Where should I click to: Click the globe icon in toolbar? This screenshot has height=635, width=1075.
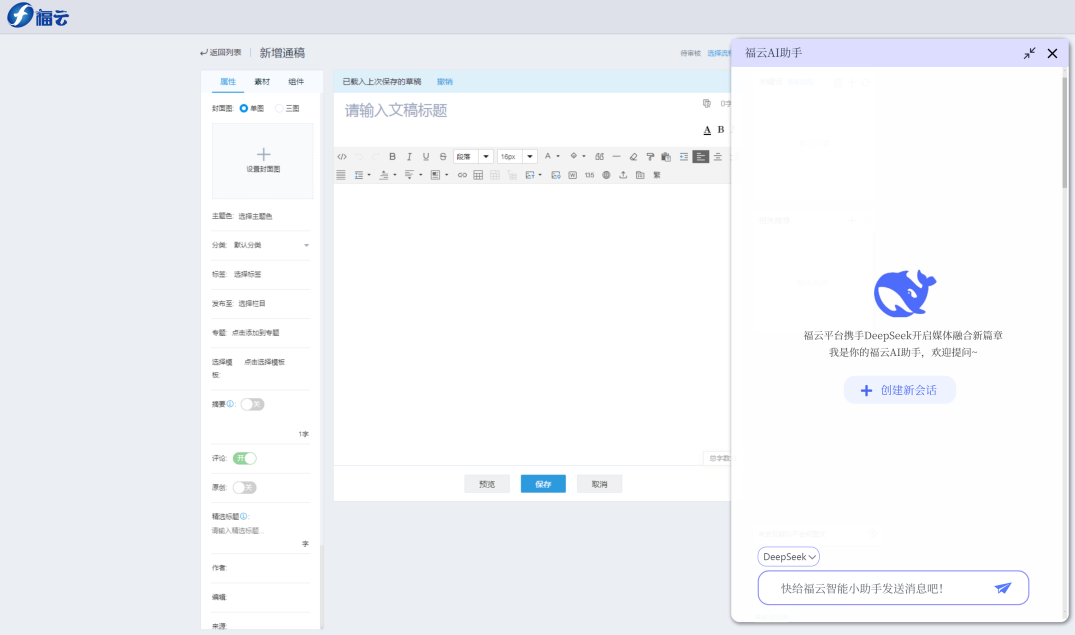(606, 176)
